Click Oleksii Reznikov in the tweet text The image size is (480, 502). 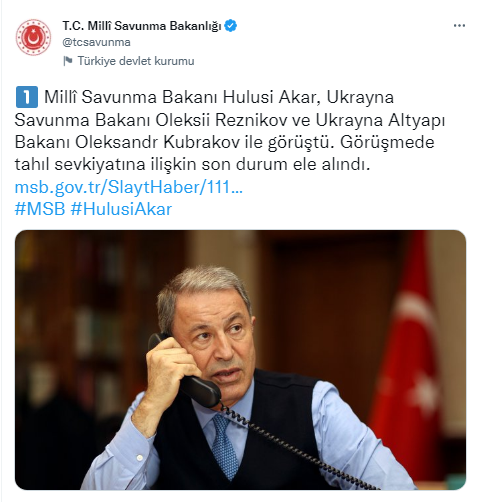coord(221,120)
